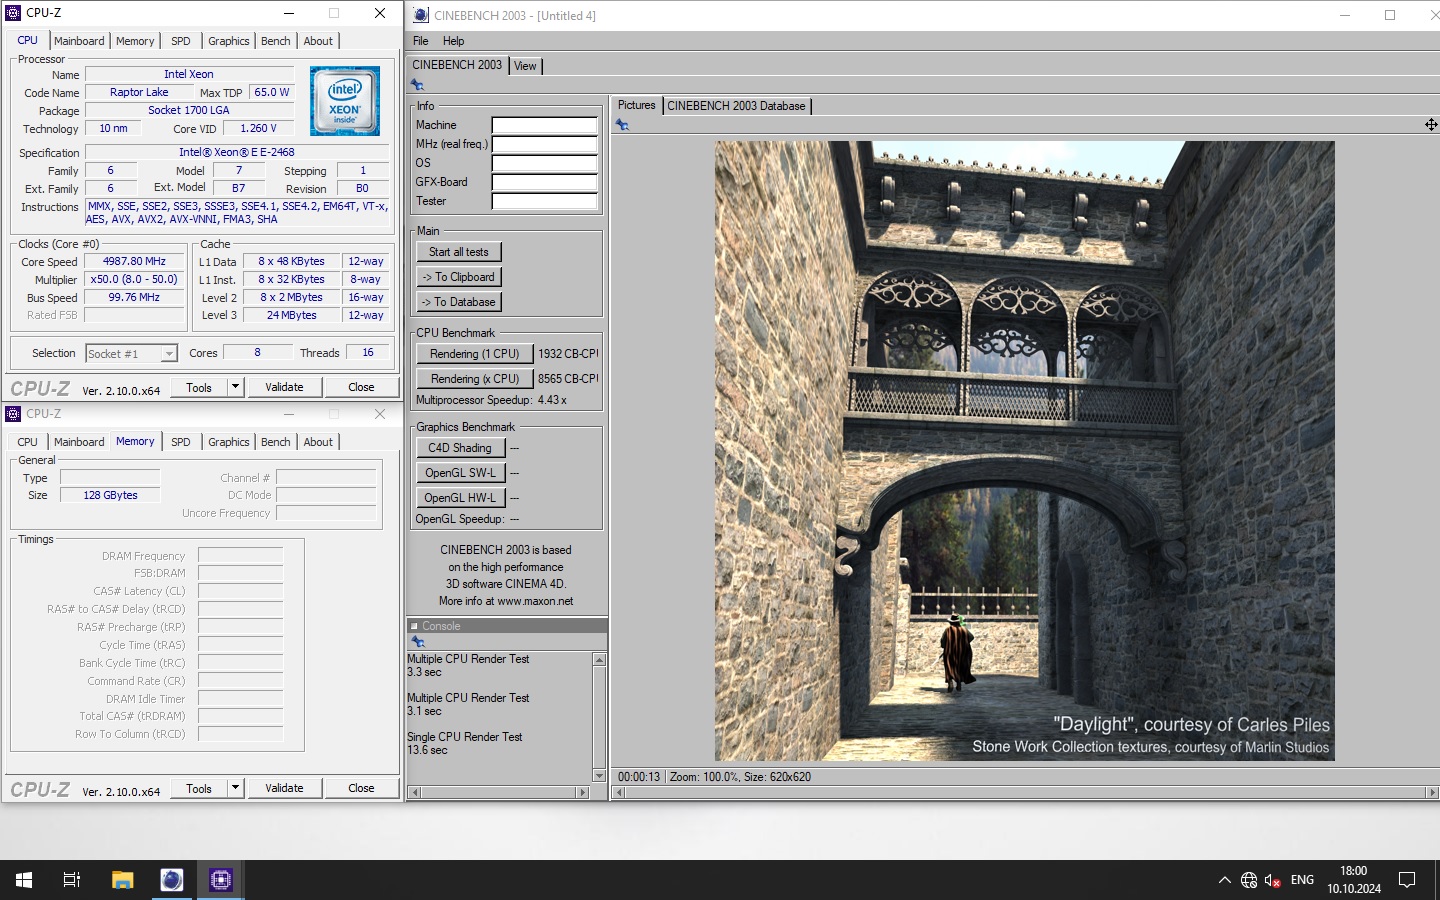1440x900 pixels.
Task: Switch to the CPU-Z taskbar icon
Action: click(x=221, y=880)
